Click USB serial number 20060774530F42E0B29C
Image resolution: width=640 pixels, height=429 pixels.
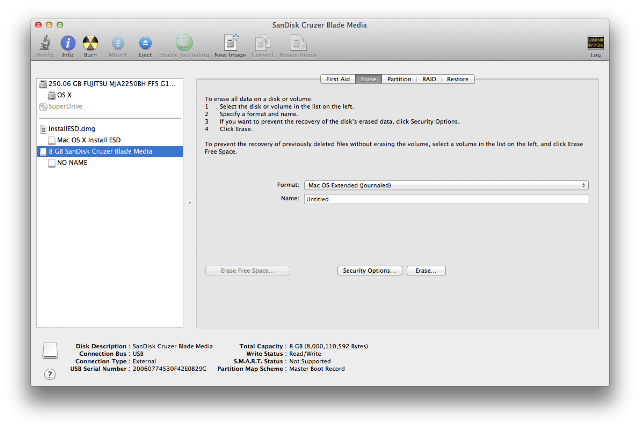pos(169,369)
